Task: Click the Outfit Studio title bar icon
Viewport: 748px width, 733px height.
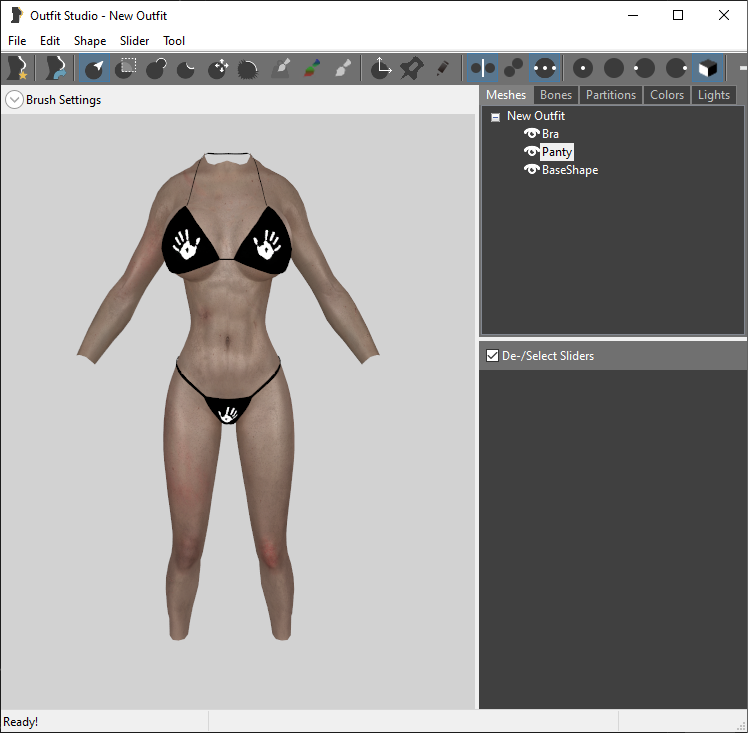Action: 17,15
